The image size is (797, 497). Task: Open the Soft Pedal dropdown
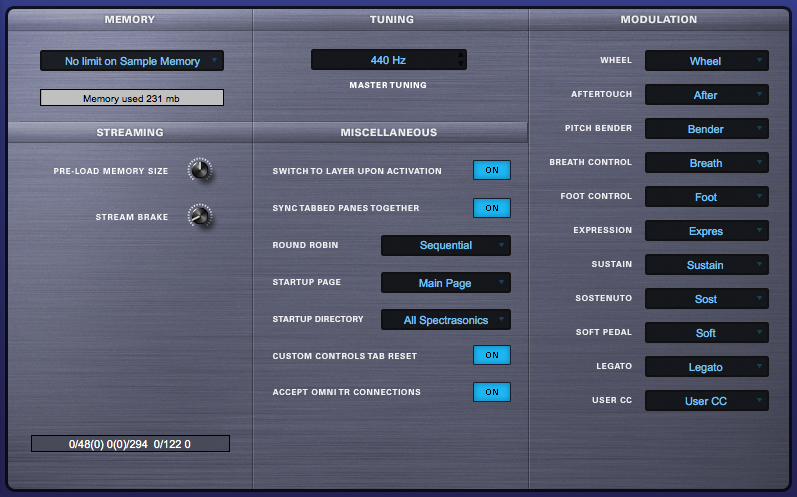707,333
